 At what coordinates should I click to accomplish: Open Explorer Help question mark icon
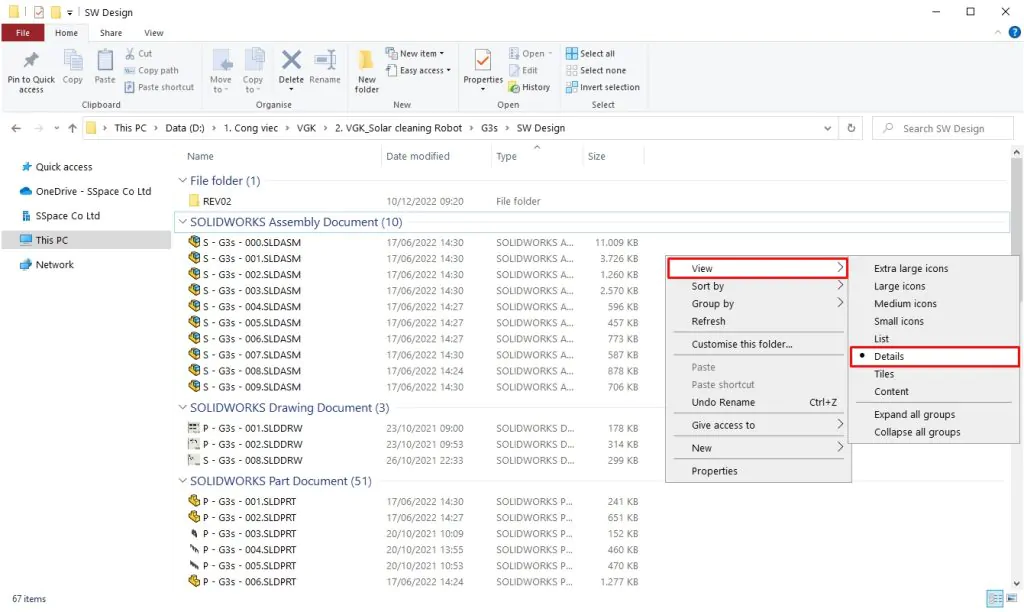[x=1014, y=32]
